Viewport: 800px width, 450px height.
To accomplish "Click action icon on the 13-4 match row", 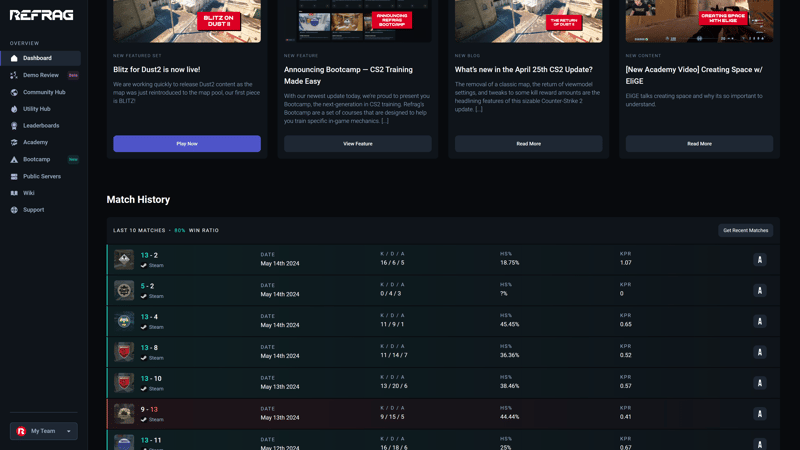I will point(760,321).
